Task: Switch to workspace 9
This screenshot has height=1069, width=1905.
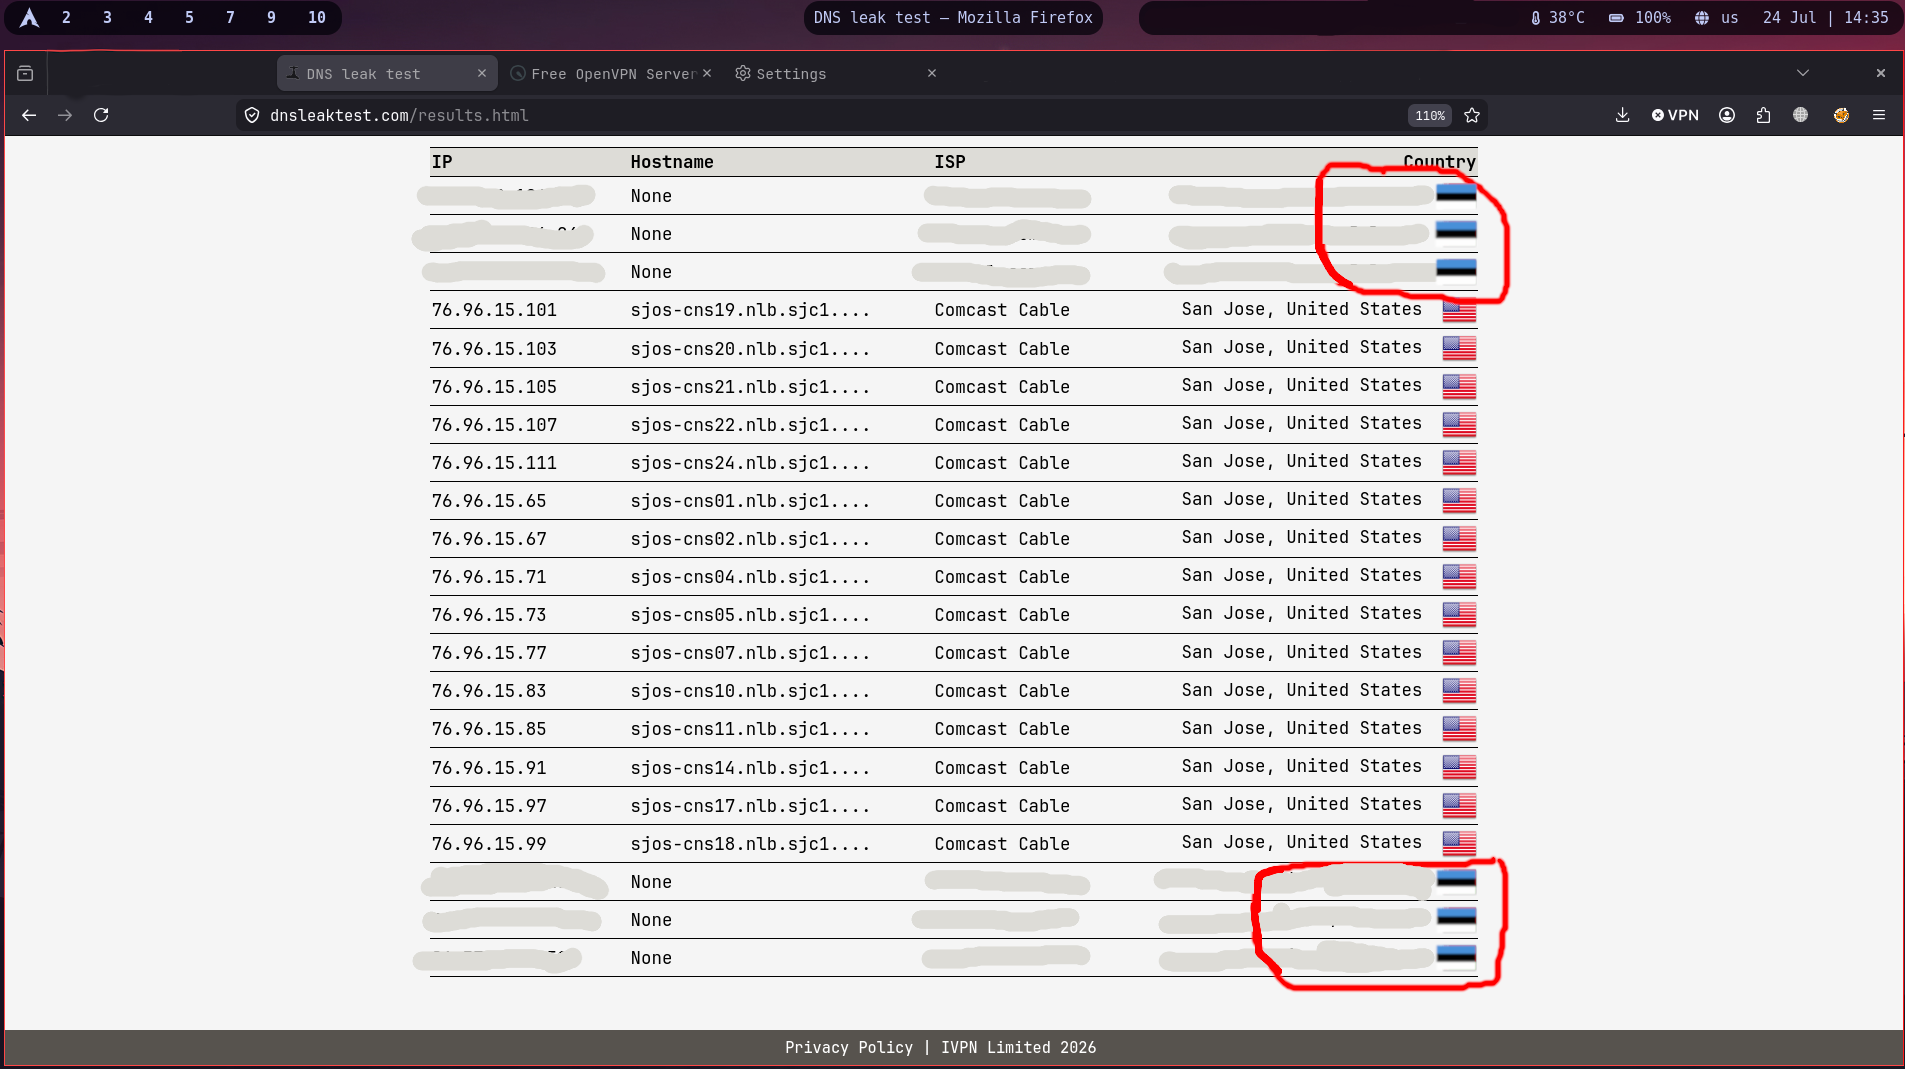Action: 271,18
